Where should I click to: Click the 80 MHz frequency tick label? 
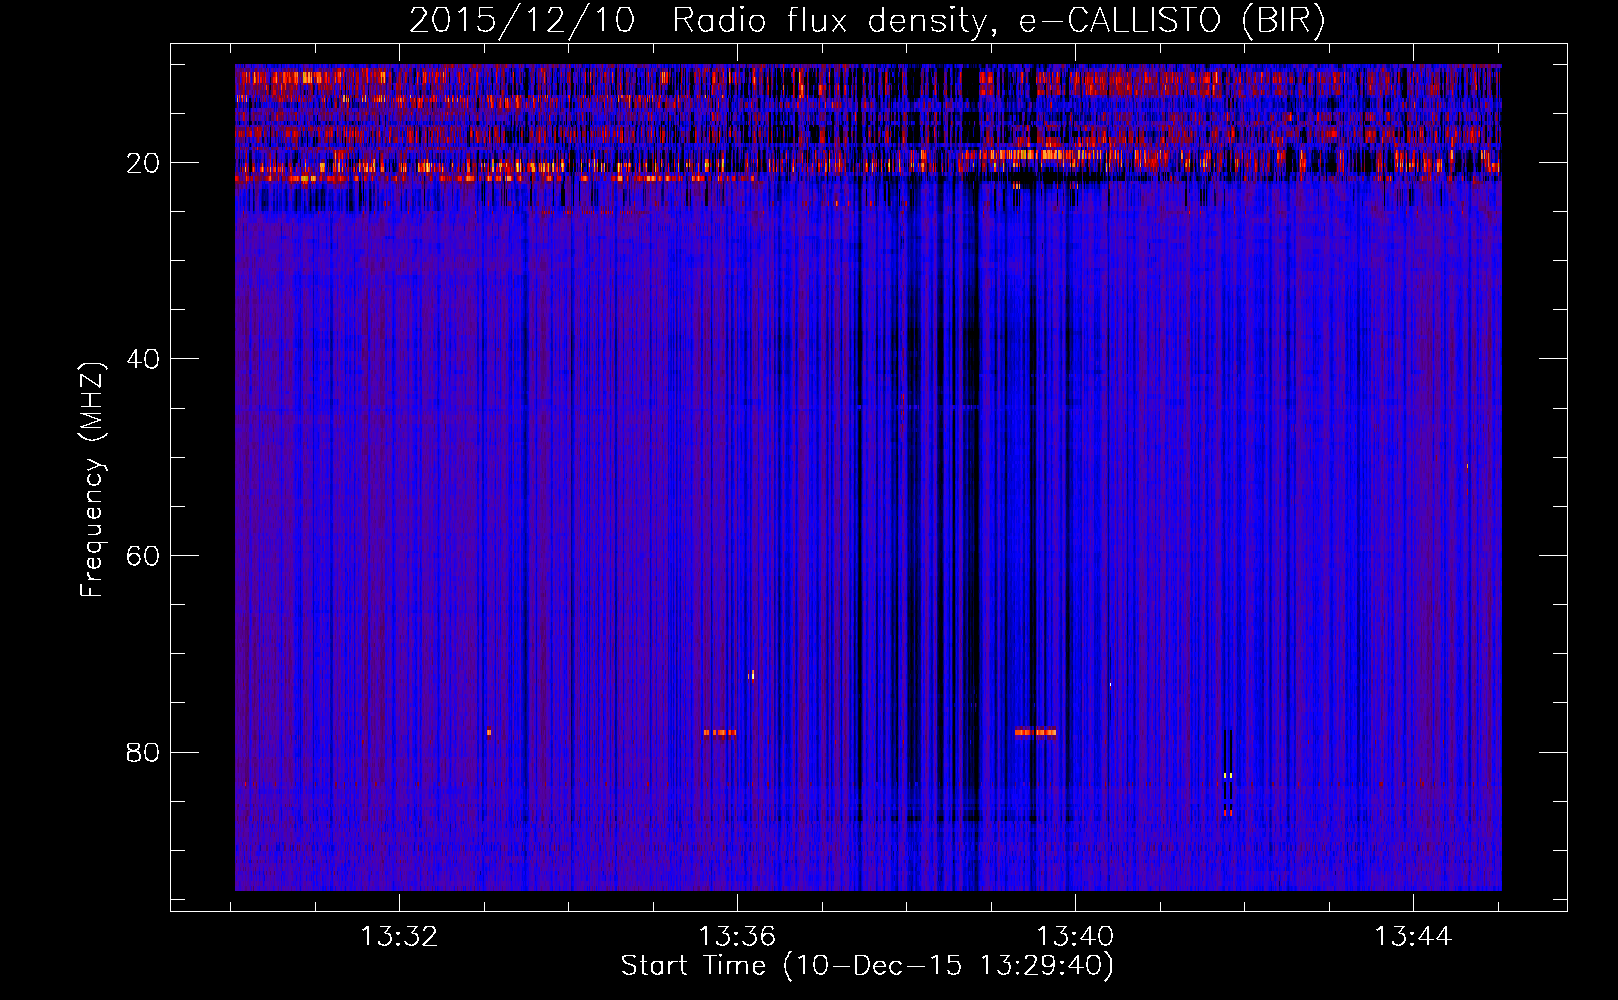coord(143,752)
